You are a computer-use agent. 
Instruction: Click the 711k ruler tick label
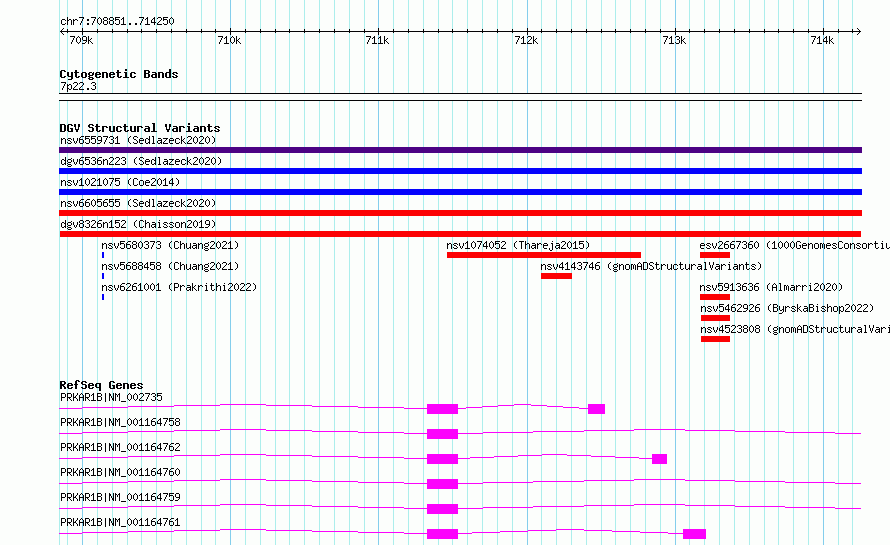click(377, 40)
